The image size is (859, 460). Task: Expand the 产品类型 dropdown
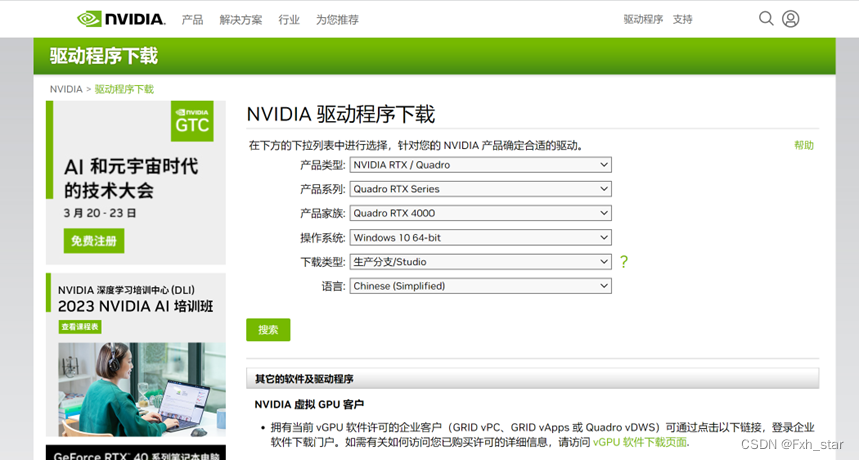[x=480, y=165]
